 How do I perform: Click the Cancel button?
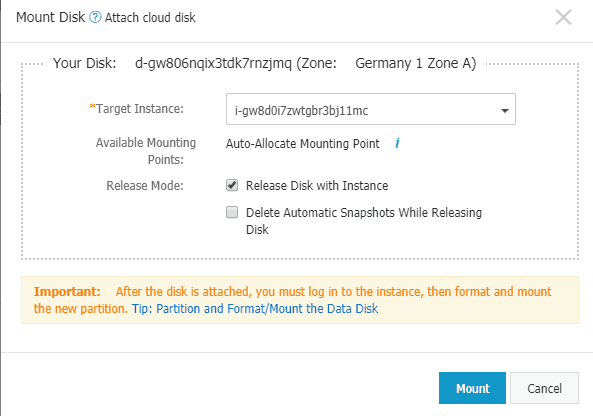point(544,388)
